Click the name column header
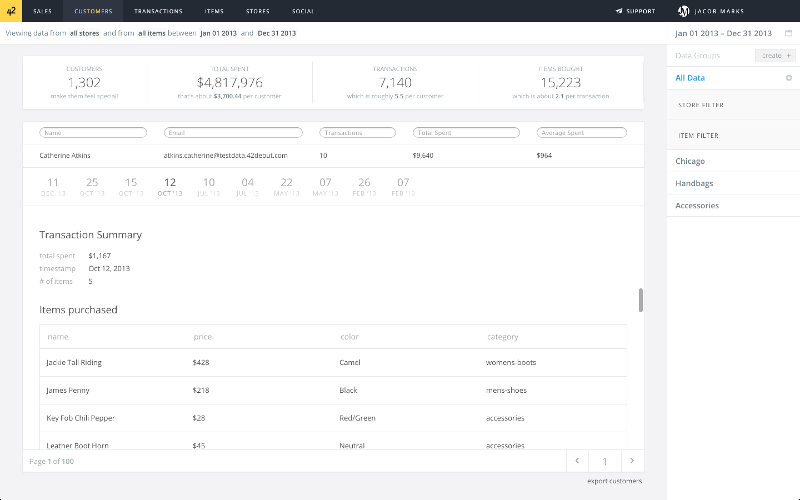 pos(58,337)
